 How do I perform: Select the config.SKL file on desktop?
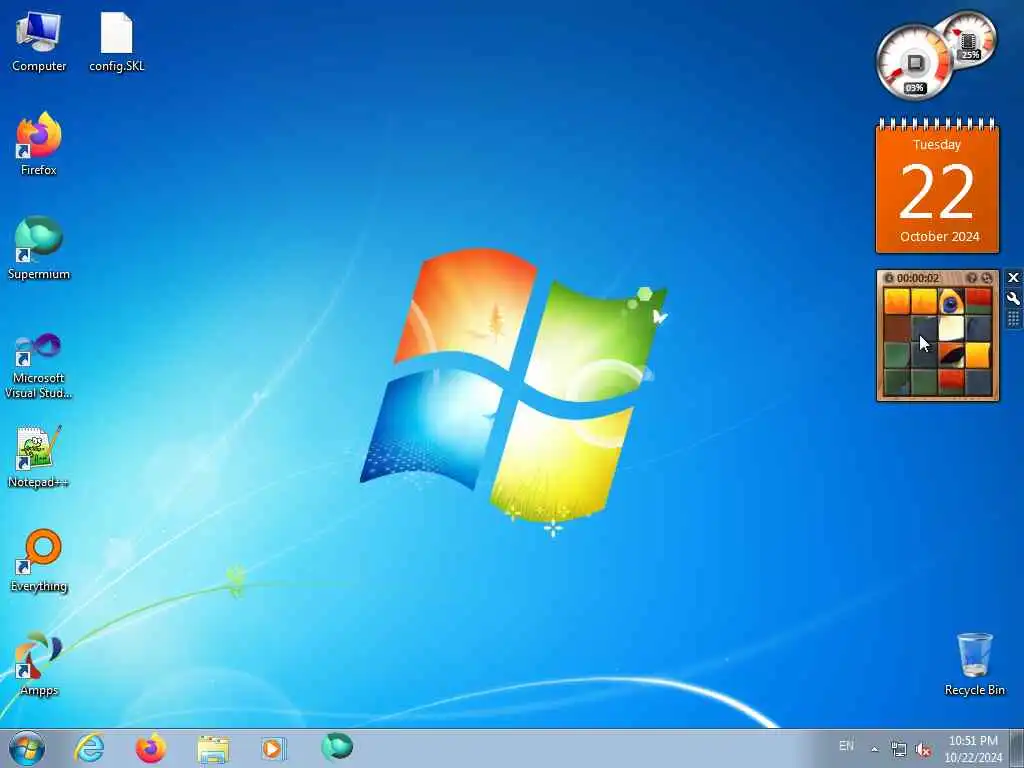(x=117, y=42)
